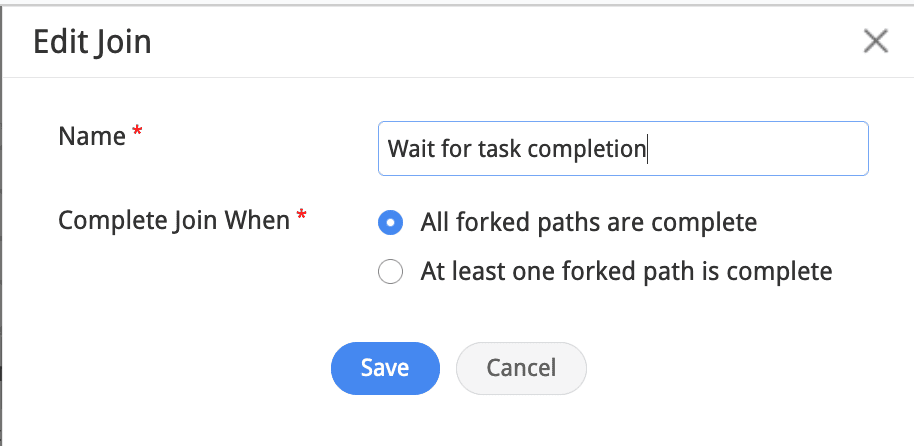This screenshot has width=914, height=446.
Task: Click the Complete Join When label
Action: (175, 220)
